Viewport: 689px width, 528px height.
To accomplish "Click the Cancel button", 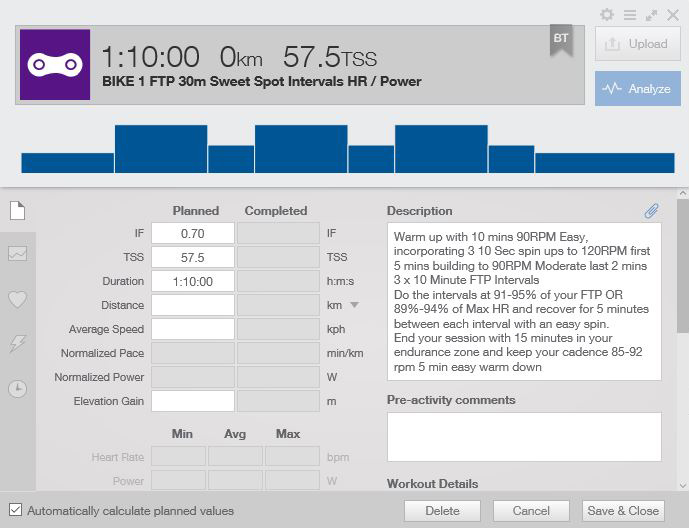I will tap(531, 511).
